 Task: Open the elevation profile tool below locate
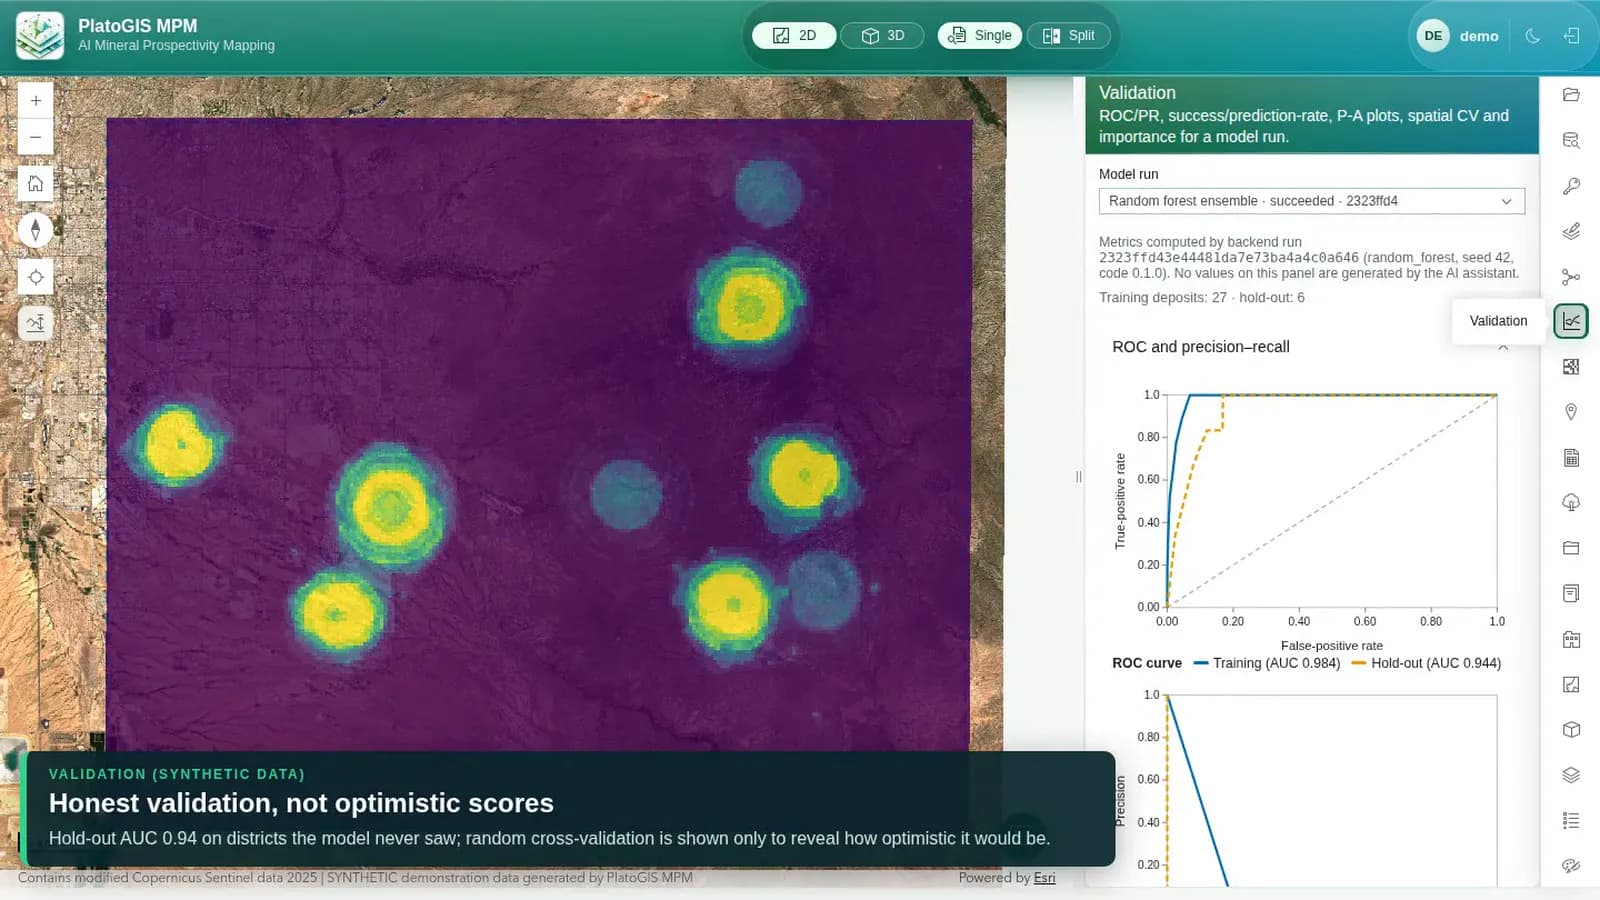(36, 323)
